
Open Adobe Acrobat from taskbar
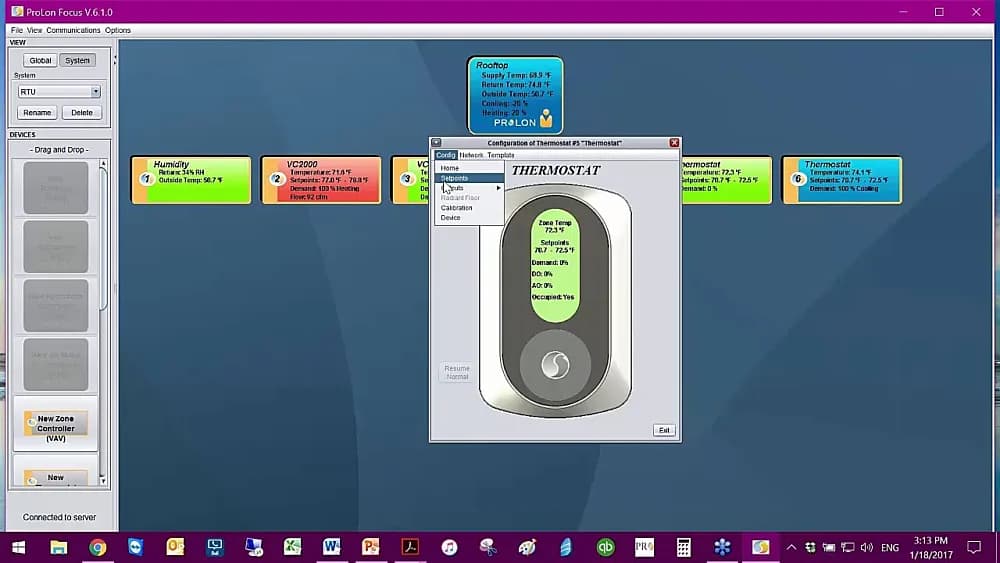[410, 547]
